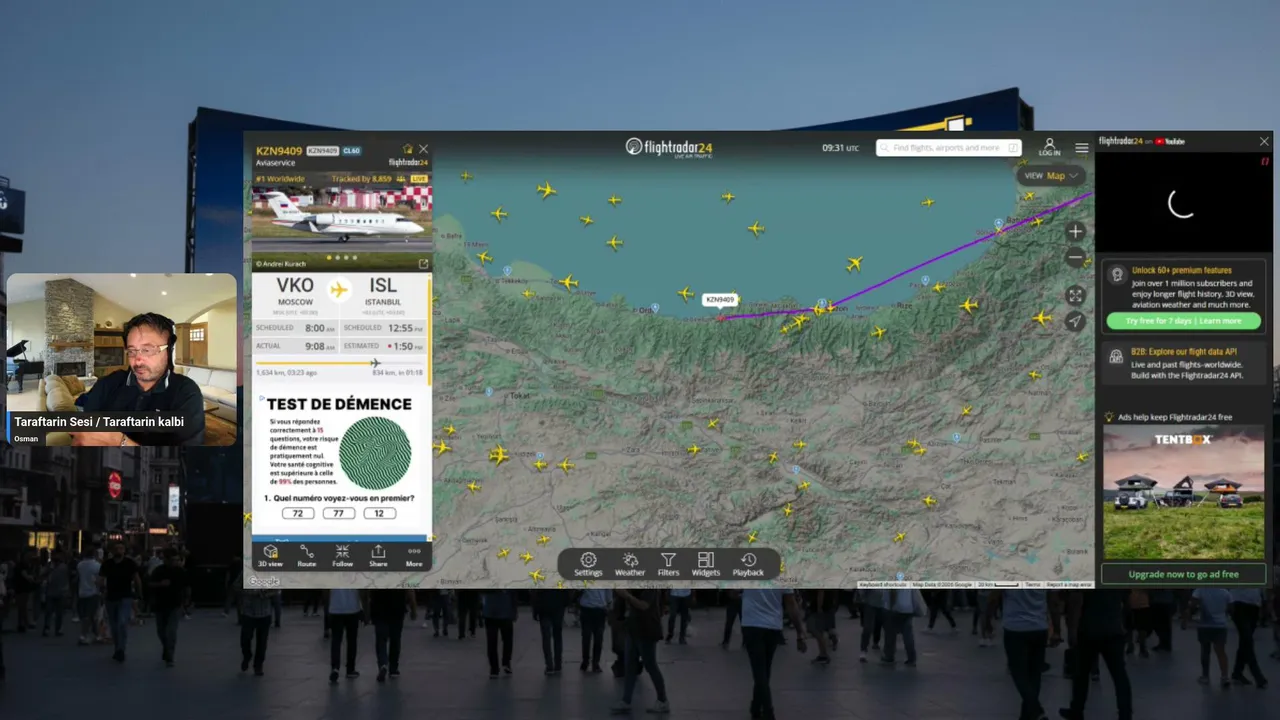Open map Settings
Viewport: 1280px width, 720px height.
point(588,565)
